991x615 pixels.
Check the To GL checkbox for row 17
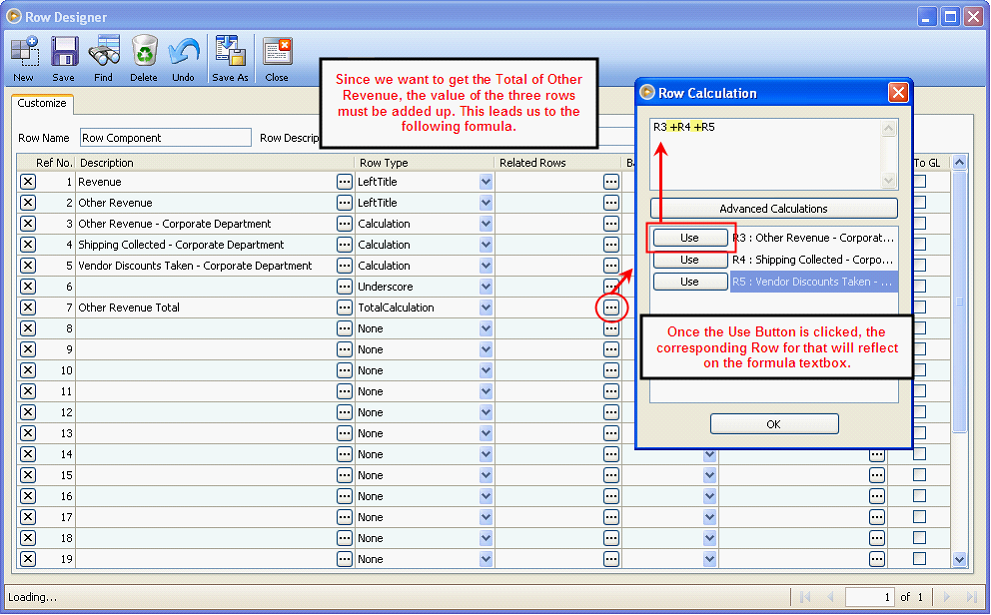coord(920,516)
